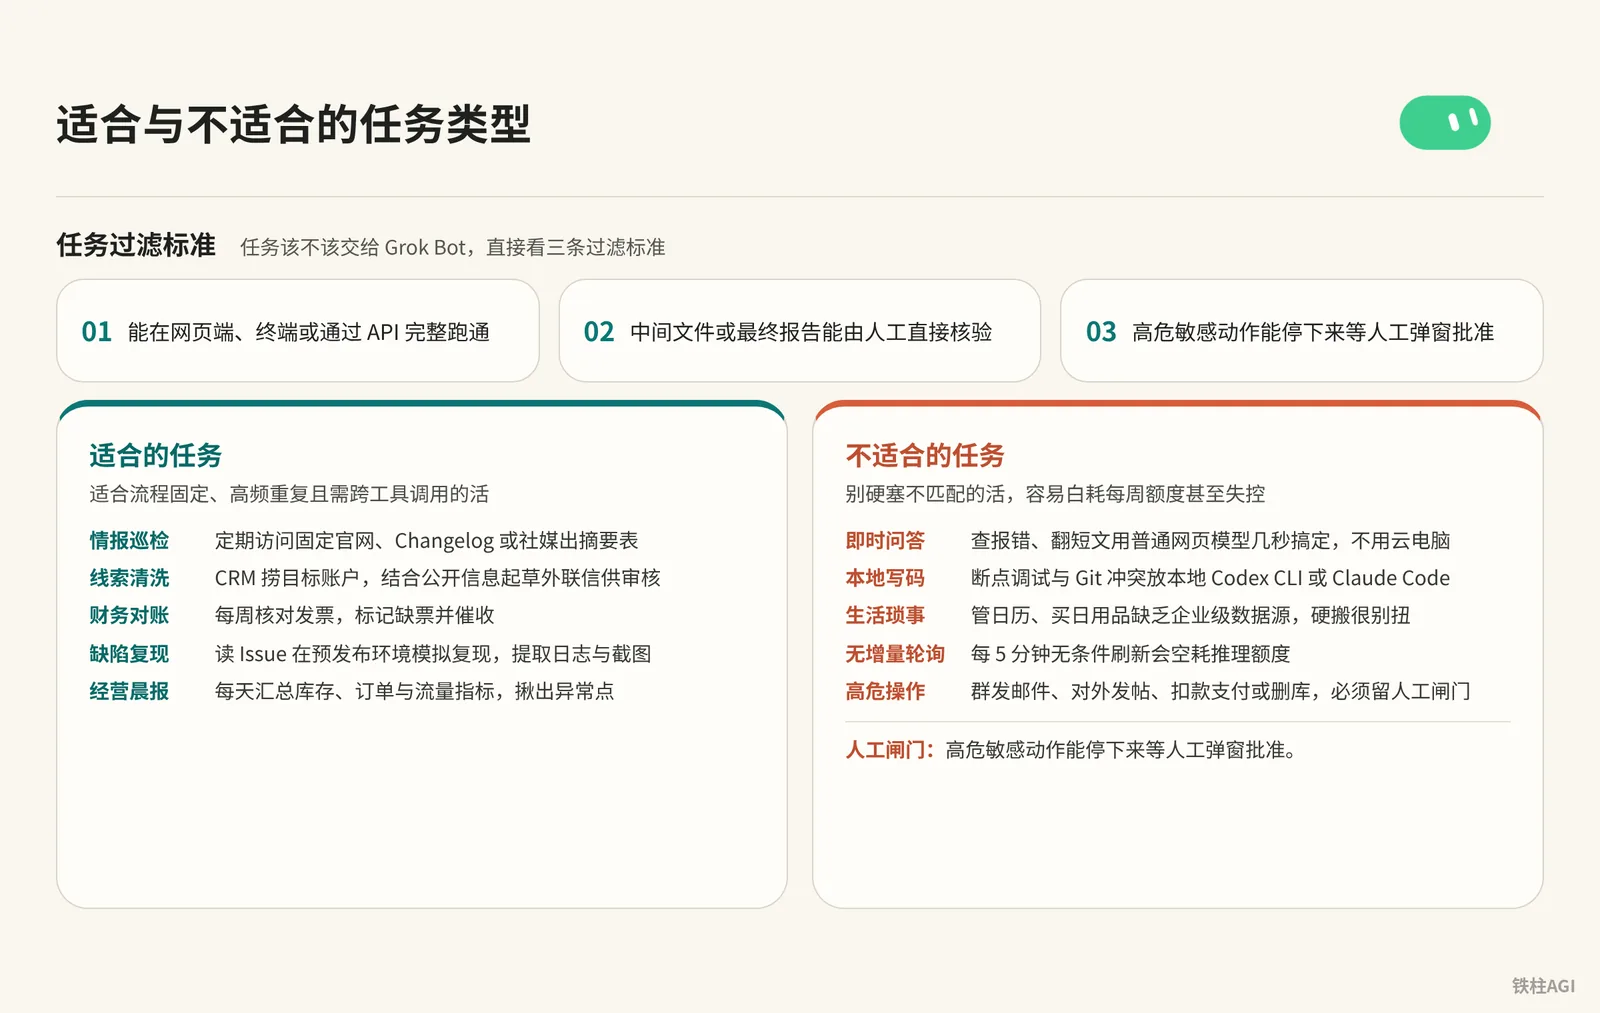Click the number 01 label

(97, 332)
